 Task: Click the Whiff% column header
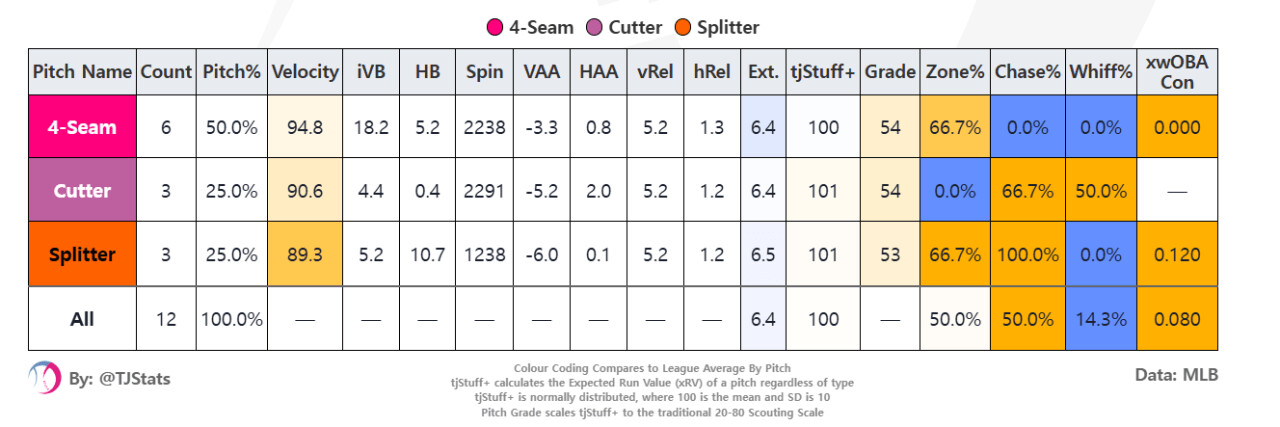1100,72
